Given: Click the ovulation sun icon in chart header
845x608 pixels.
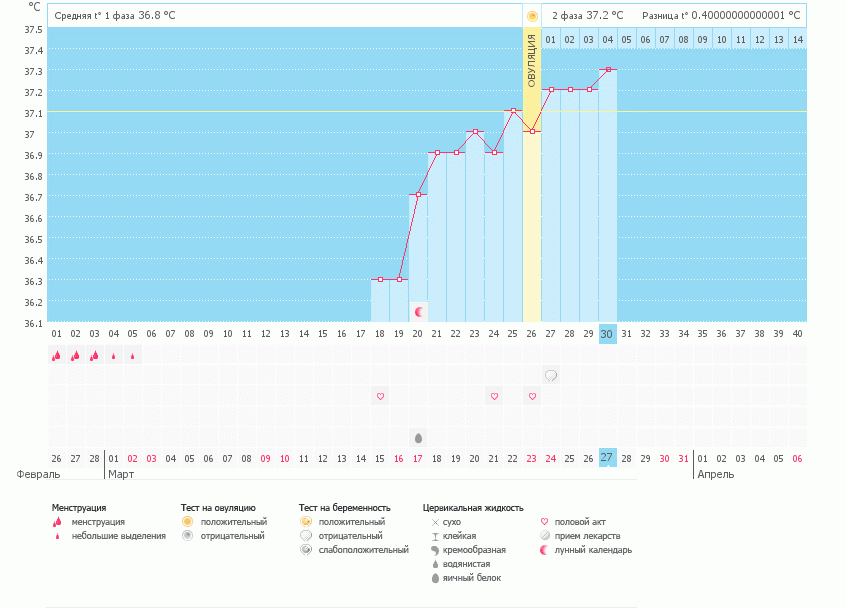Looking at the screenshot, I should [532, 16].
